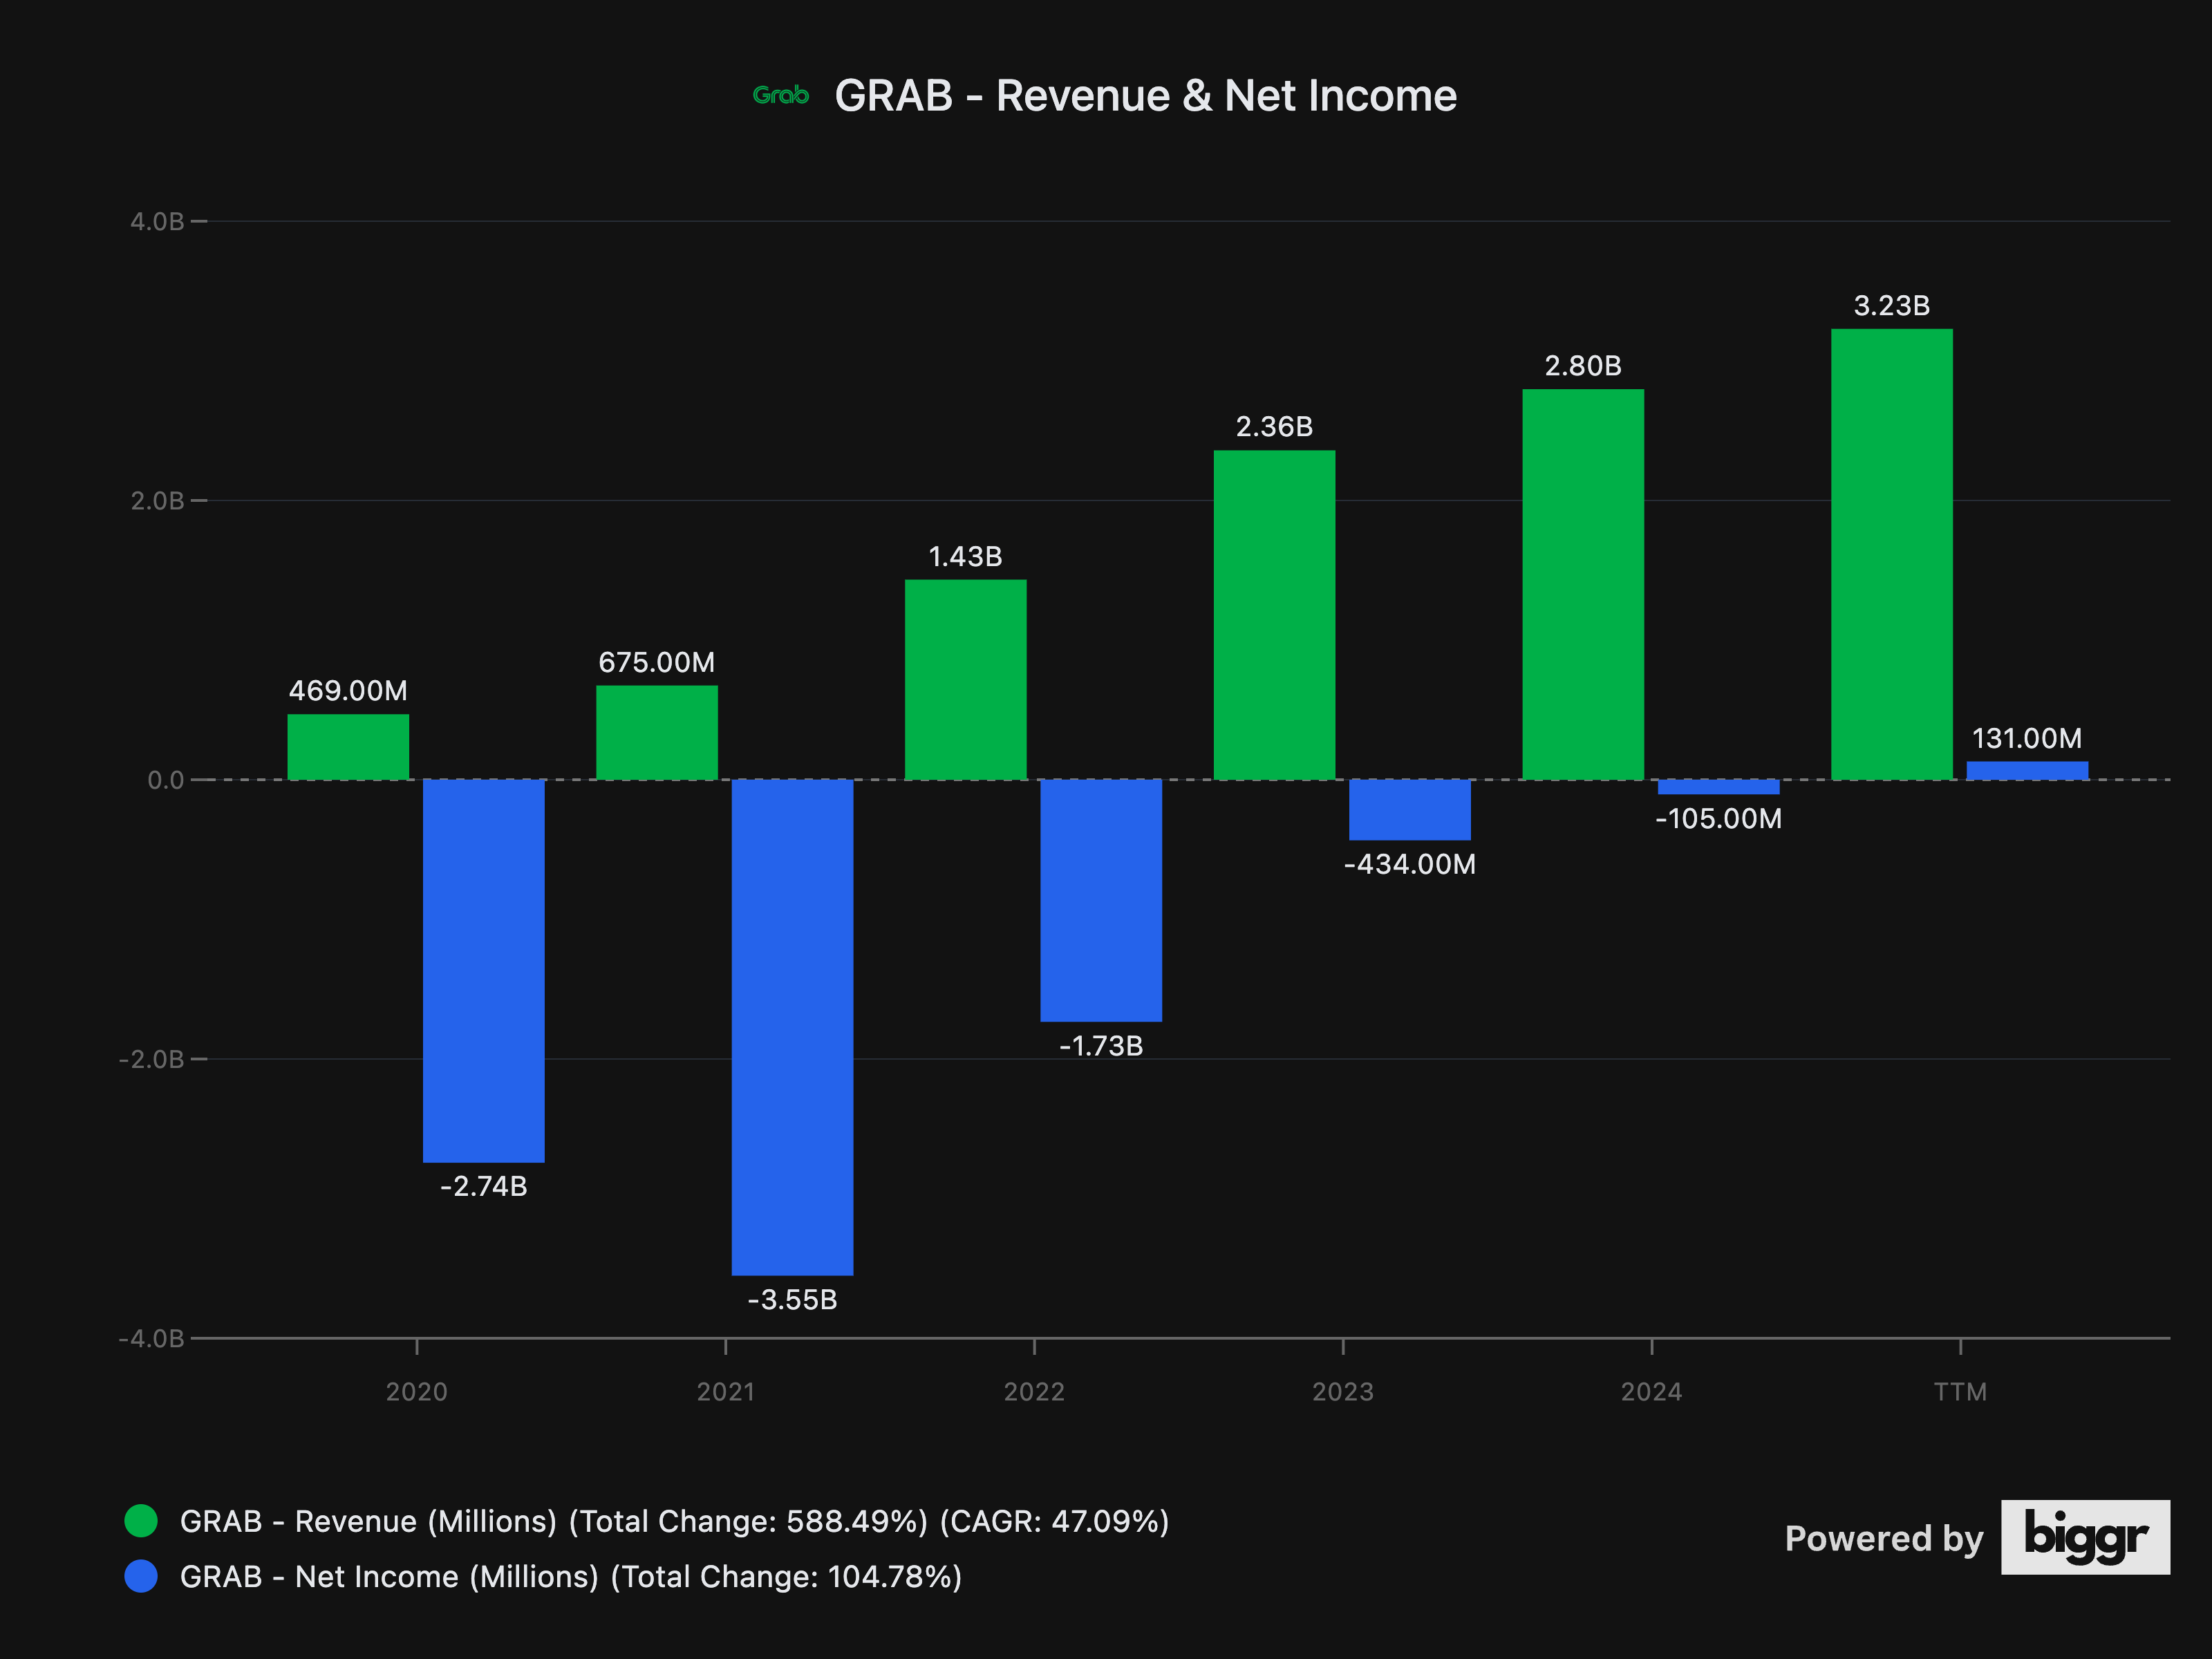Click the 2022 revenue bar labeled 1.43B
This screenshot has width=2212, height=1659.
[x=965, y=680]
